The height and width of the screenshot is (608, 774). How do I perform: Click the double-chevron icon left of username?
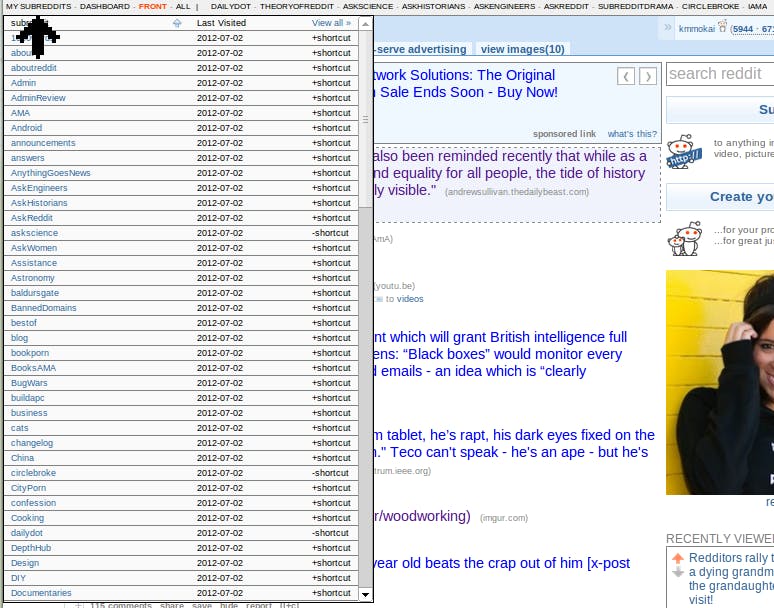tap(668, 27)
